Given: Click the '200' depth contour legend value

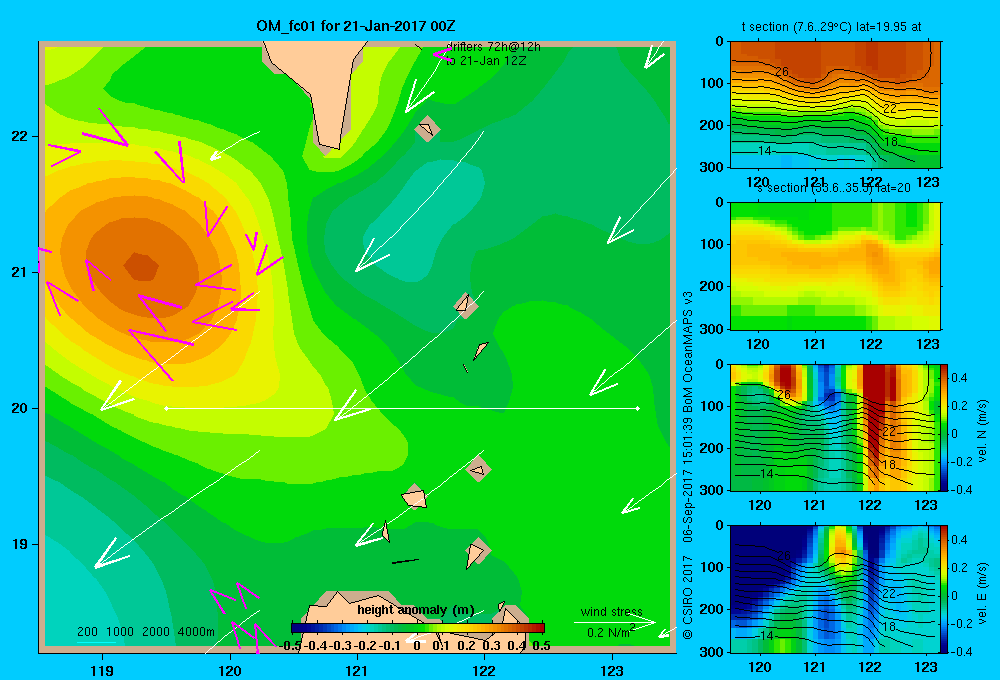Looking at the screenshot, I should 87,632.
